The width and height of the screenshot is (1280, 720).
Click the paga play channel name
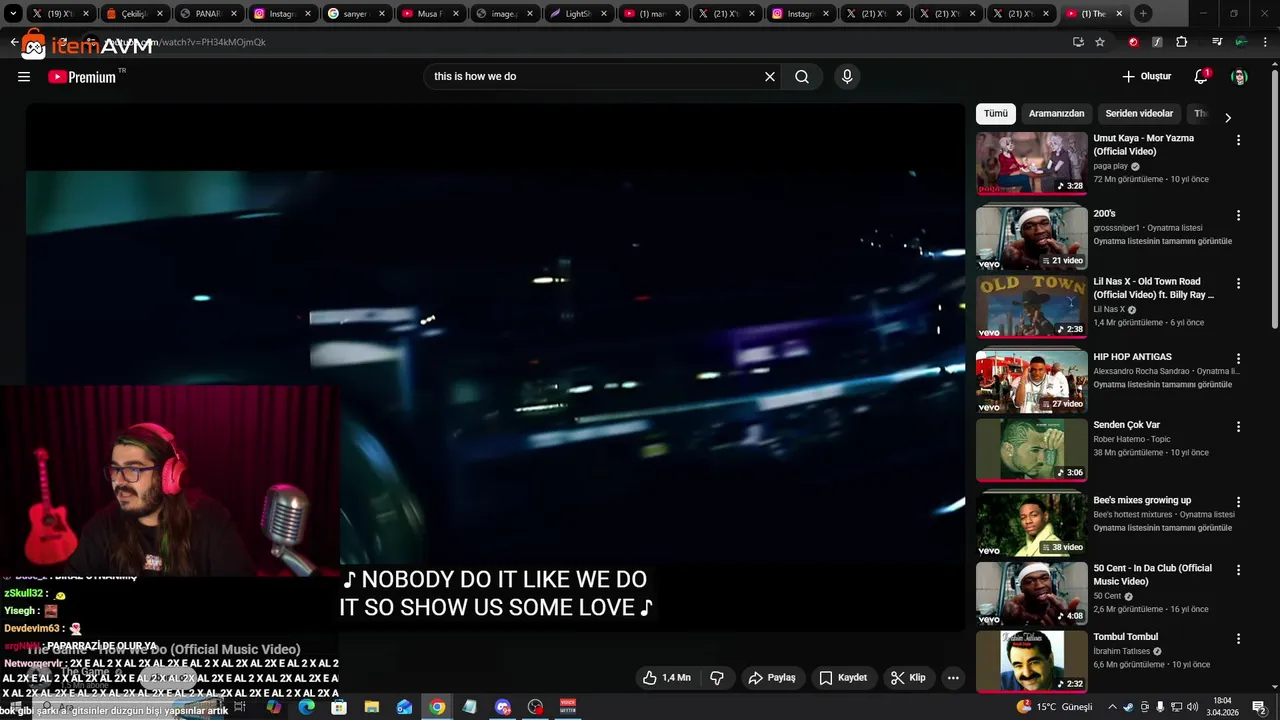1110,166
